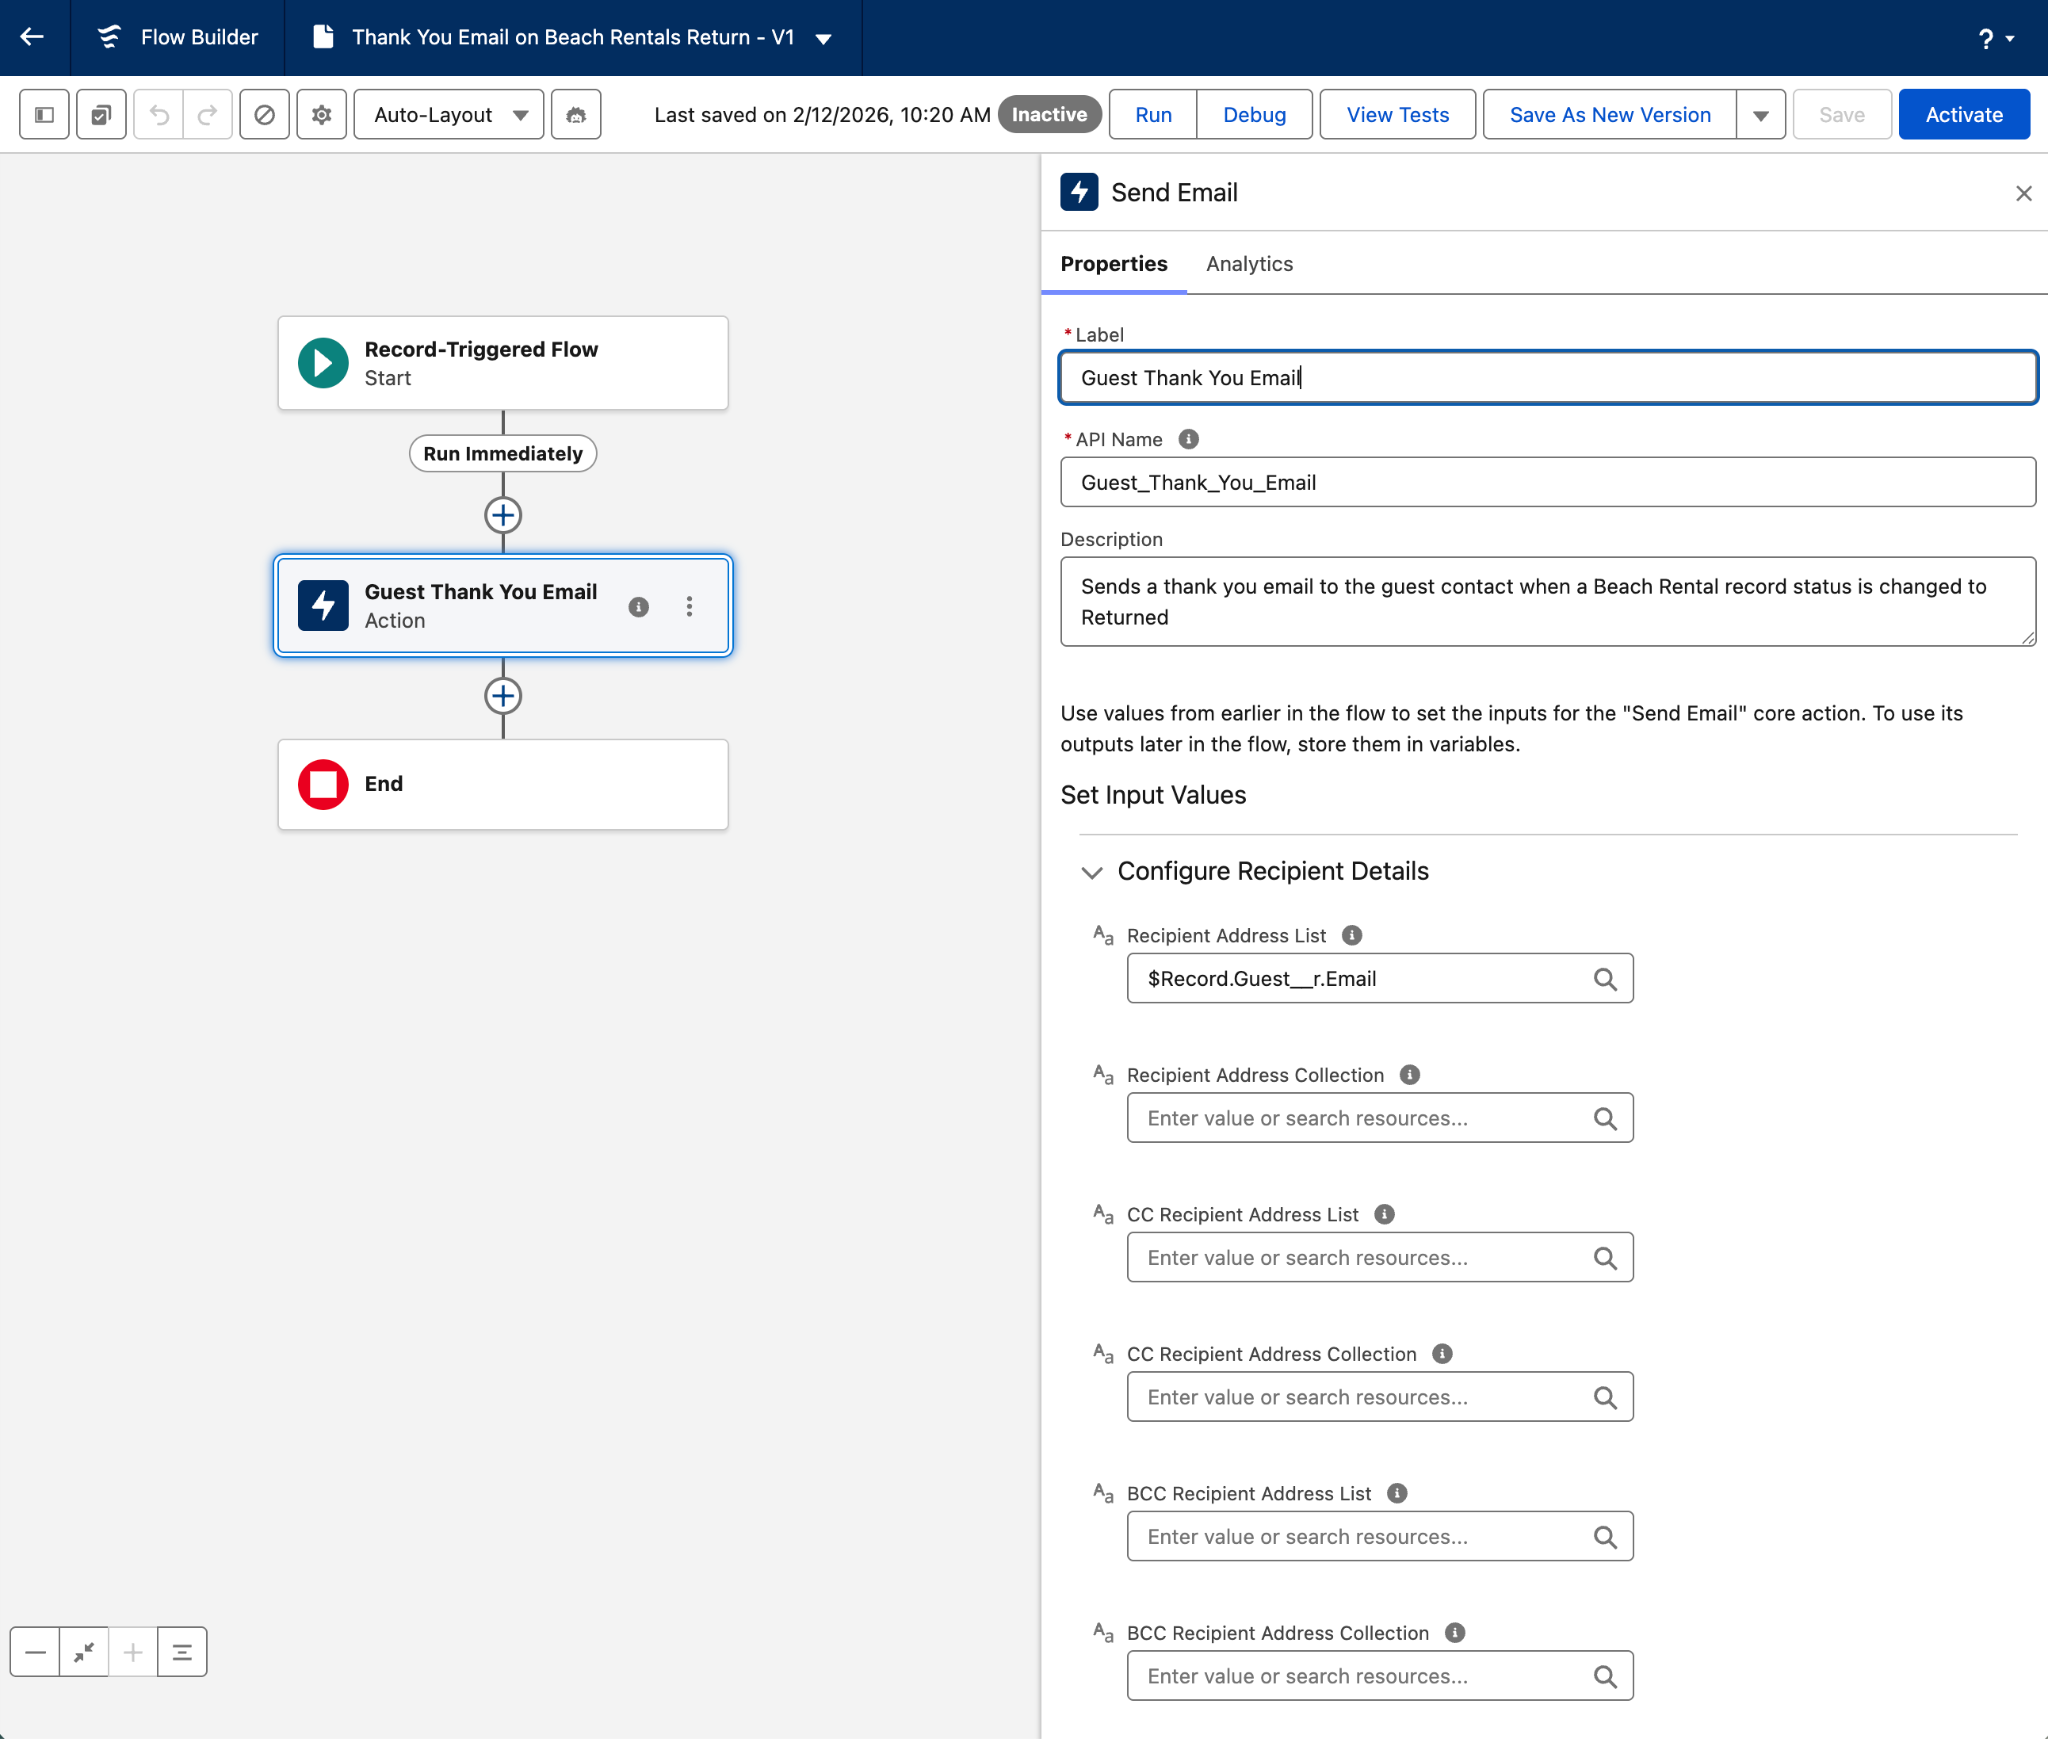The height and width of the screenshot is (1739, 2048).
Task: Click the Description text area
Action: [x=1548, y=602]
